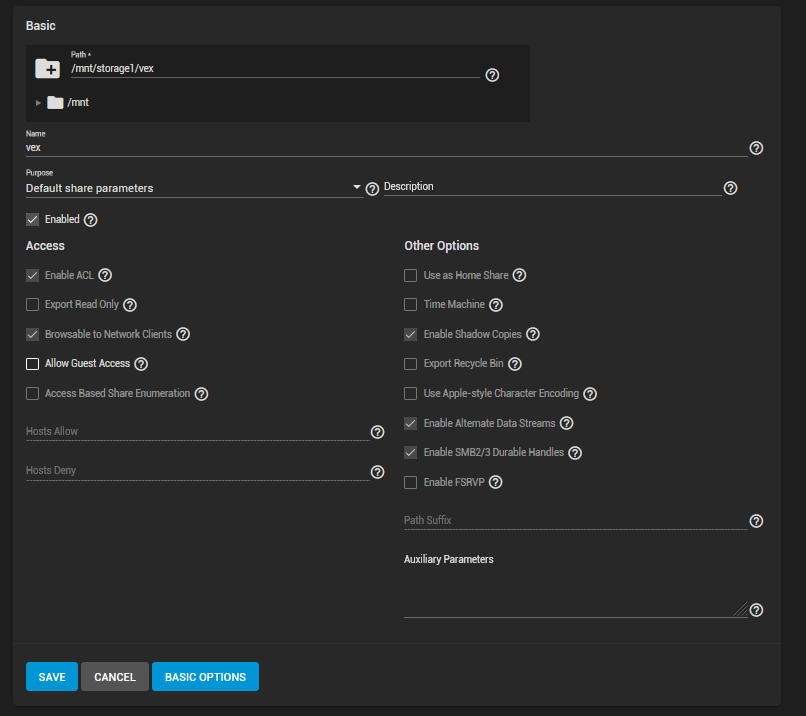806x716 pixels.
Task: Click the /mnt folder icon
Action: [55, 102]
